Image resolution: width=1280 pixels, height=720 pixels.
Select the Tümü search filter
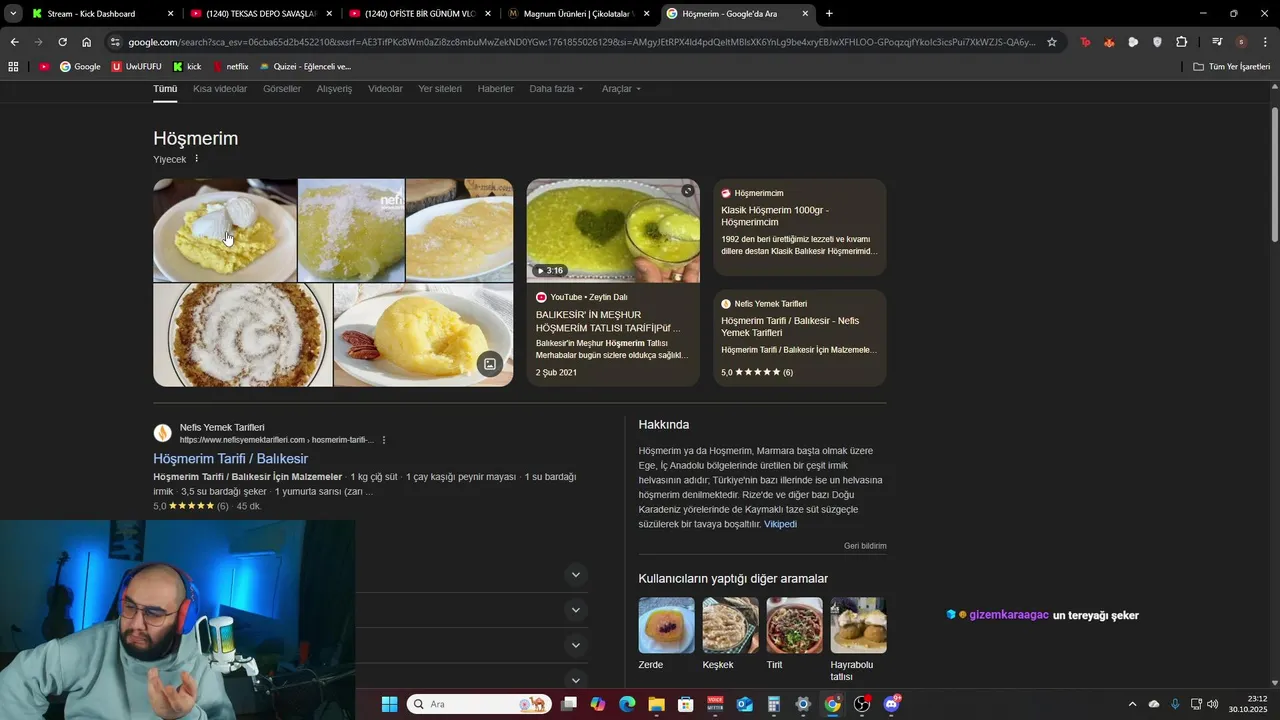click(x=165, y=89)
